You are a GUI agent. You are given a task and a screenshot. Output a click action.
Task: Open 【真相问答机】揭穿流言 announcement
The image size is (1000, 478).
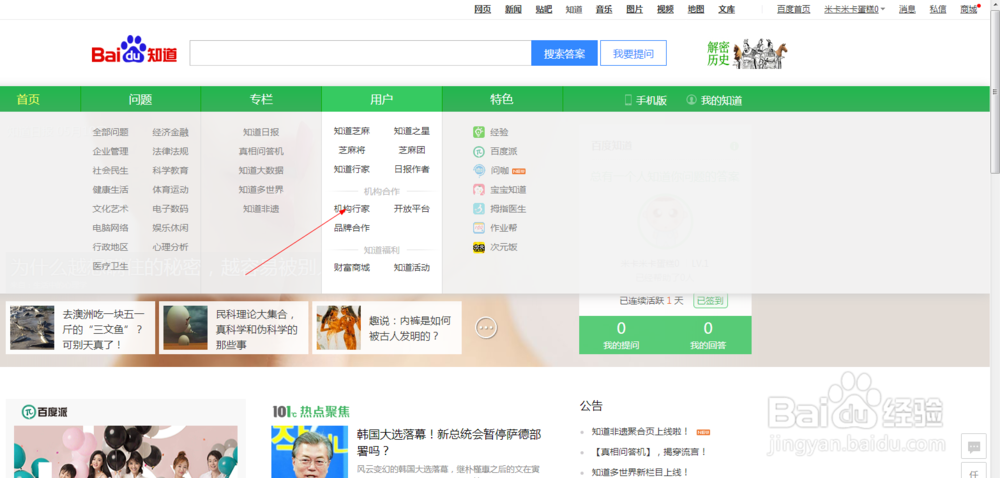(649, 451)
